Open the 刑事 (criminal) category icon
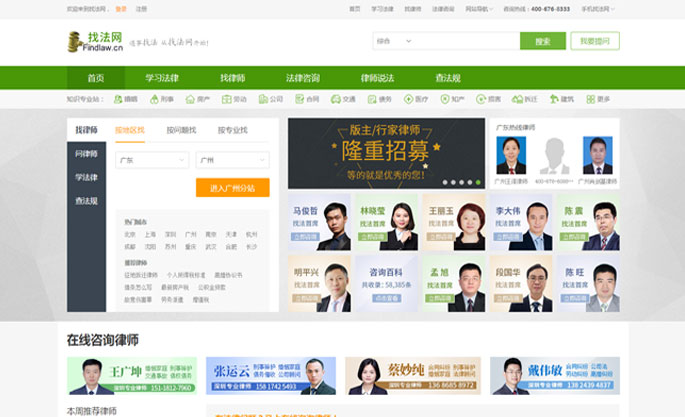685x417 pixels. [x=153, y=99]
